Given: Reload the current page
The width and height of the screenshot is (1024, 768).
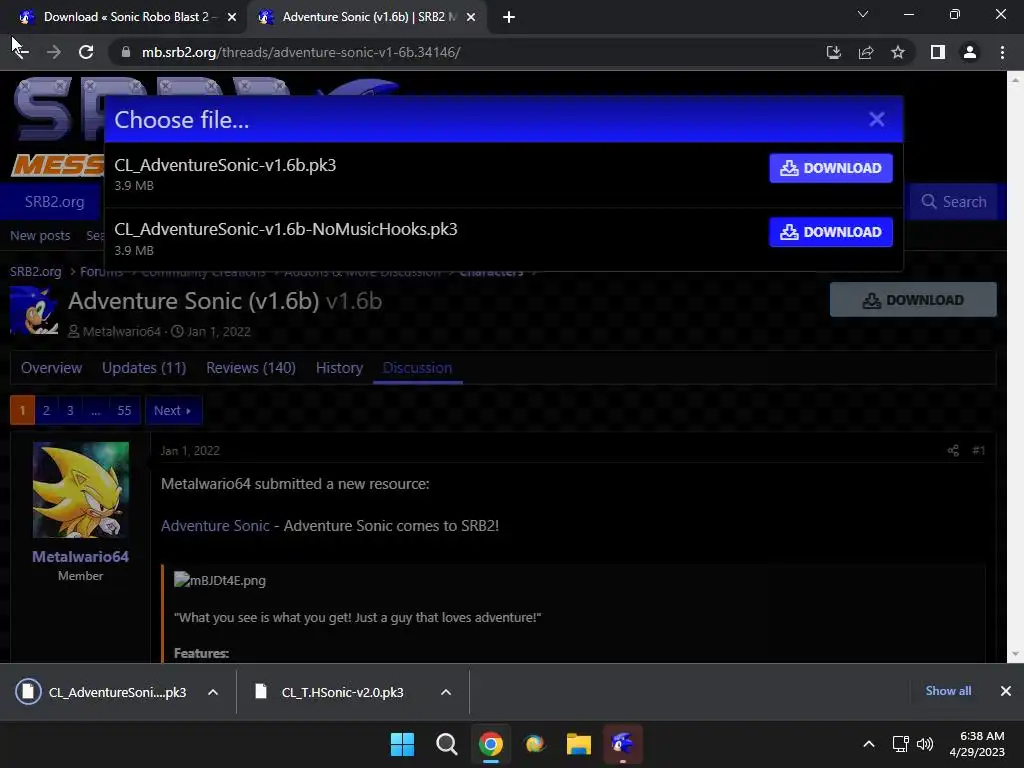Looking at the screenshot, I should pos(86,52).
